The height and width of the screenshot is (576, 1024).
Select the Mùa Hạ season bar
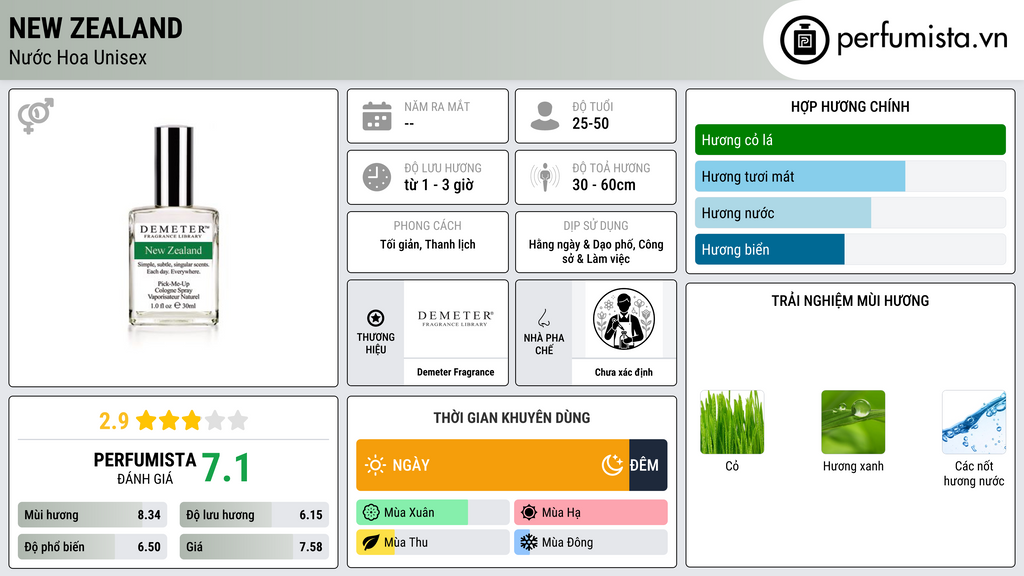click(x=591, y=513)
